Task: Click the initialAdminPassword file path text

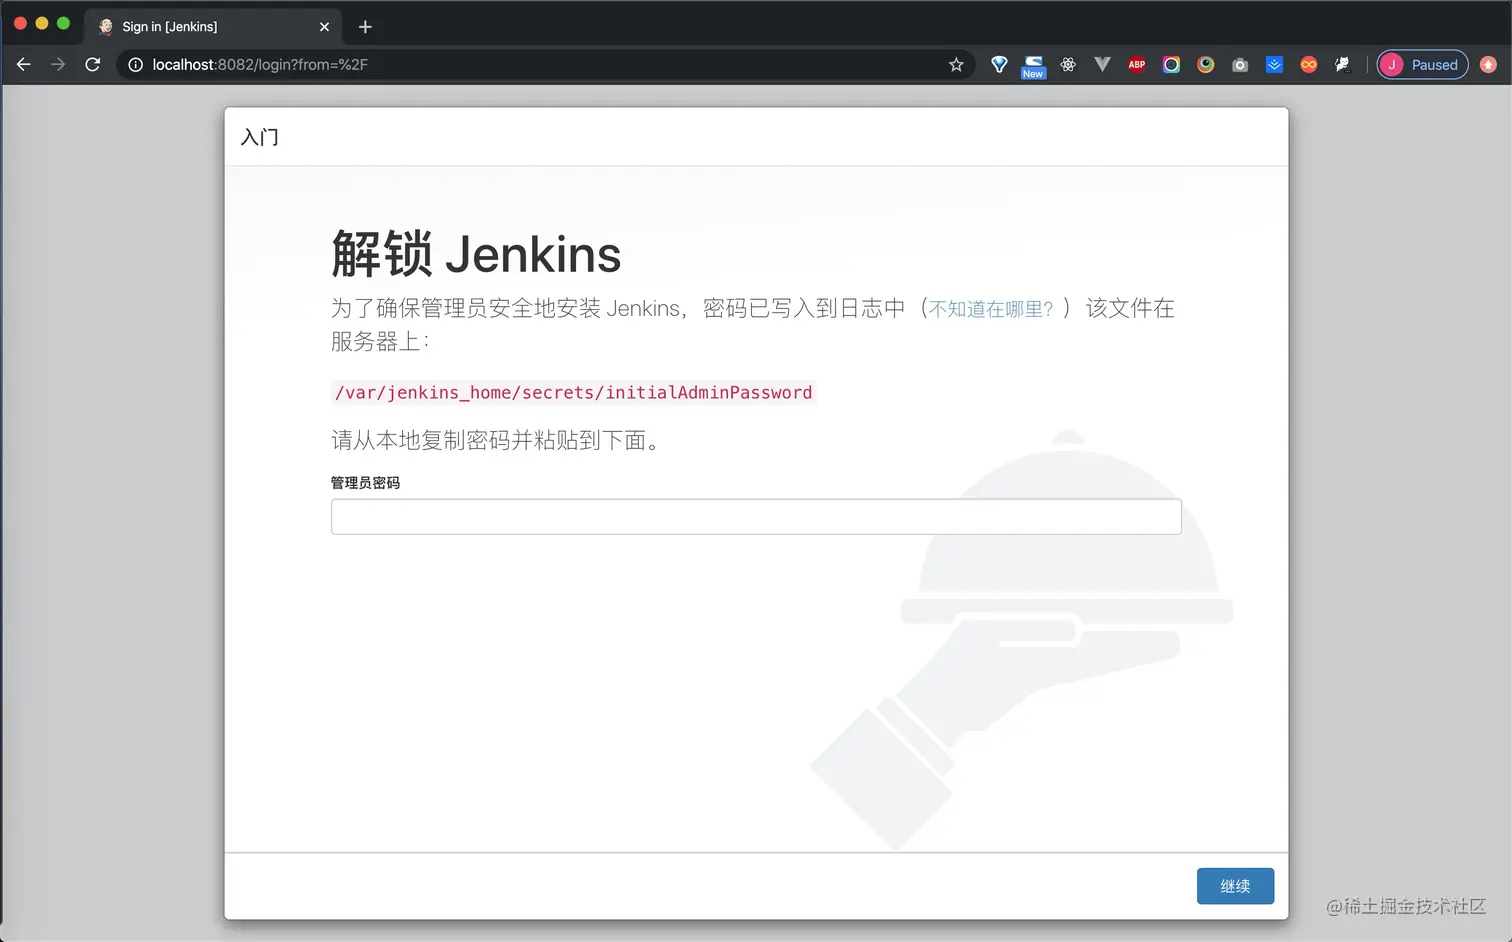Action: pyautogui.click(x=573, y=393)
